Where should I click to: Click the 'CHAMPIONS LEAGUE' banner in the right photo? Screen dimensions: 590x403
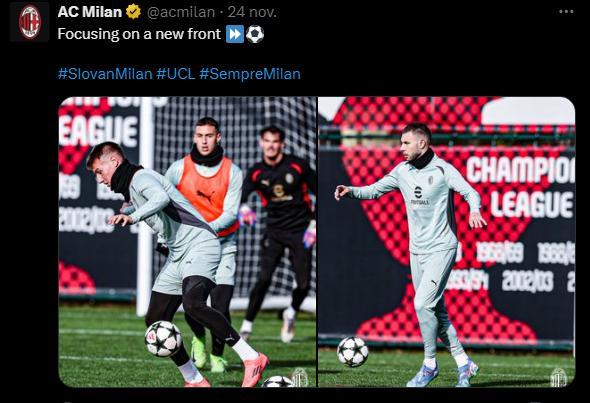pyautogui.click(x=521, y=187)
